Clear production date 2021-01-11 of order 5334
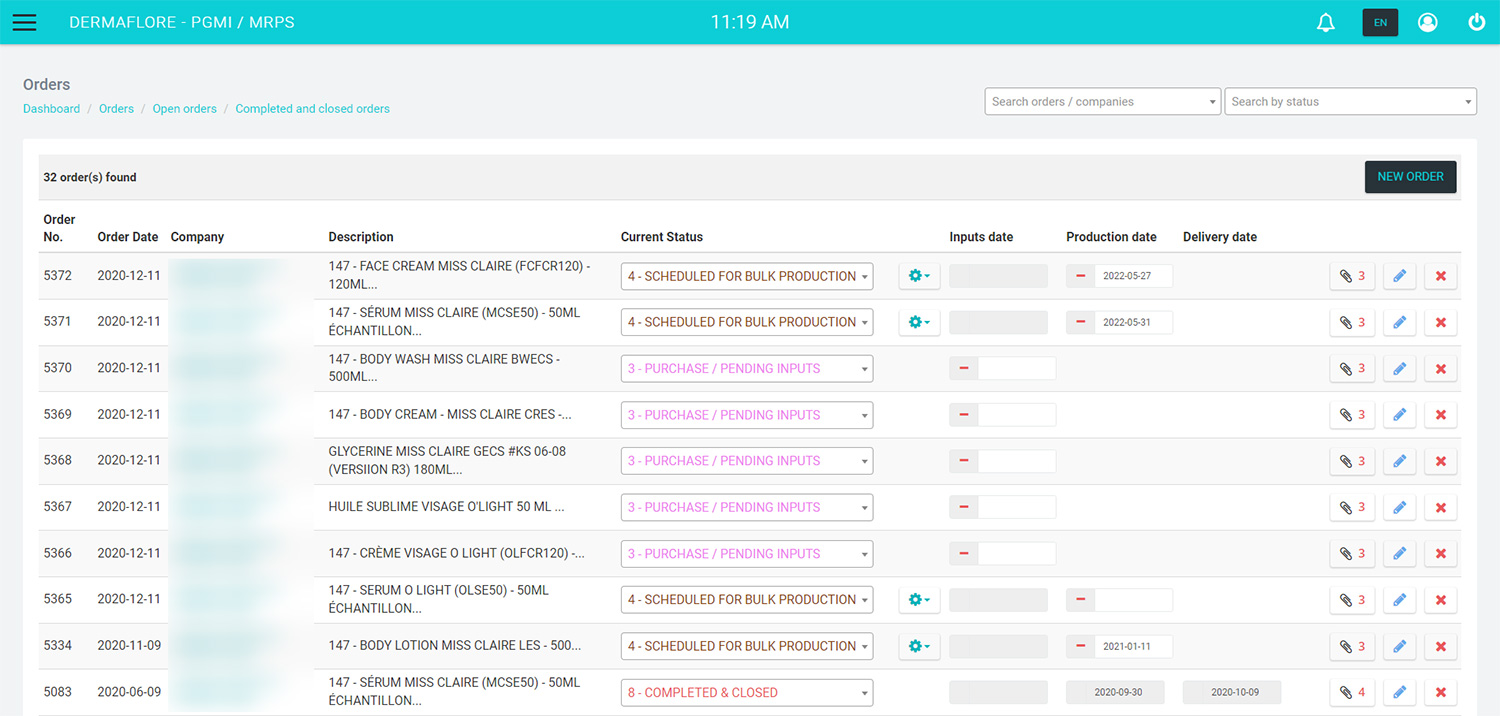The height and width of the screenshot is (716, 1500). [x=1080, y=646]
